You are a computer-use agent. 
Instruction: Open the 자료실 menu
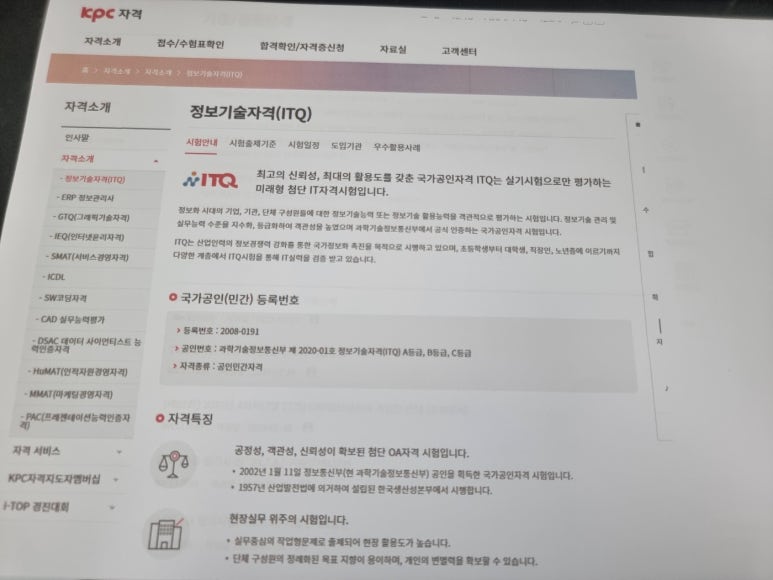pos(393,49)
